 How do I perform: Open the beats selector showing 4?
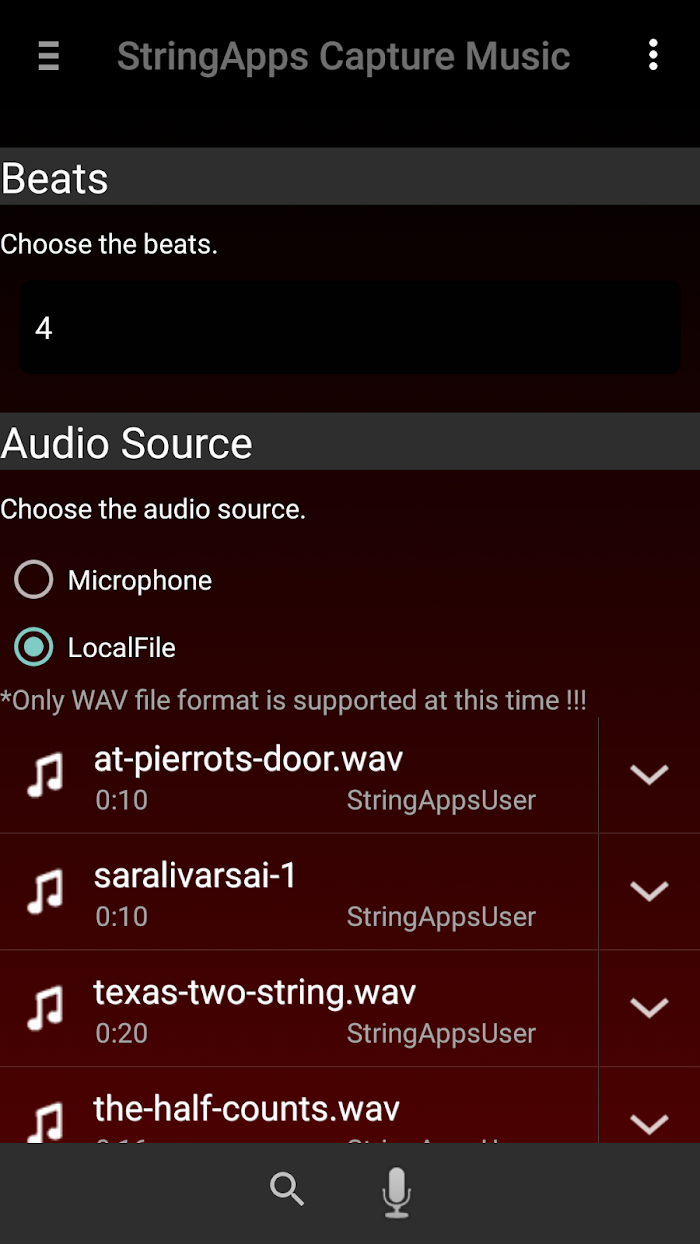(350, 328)
